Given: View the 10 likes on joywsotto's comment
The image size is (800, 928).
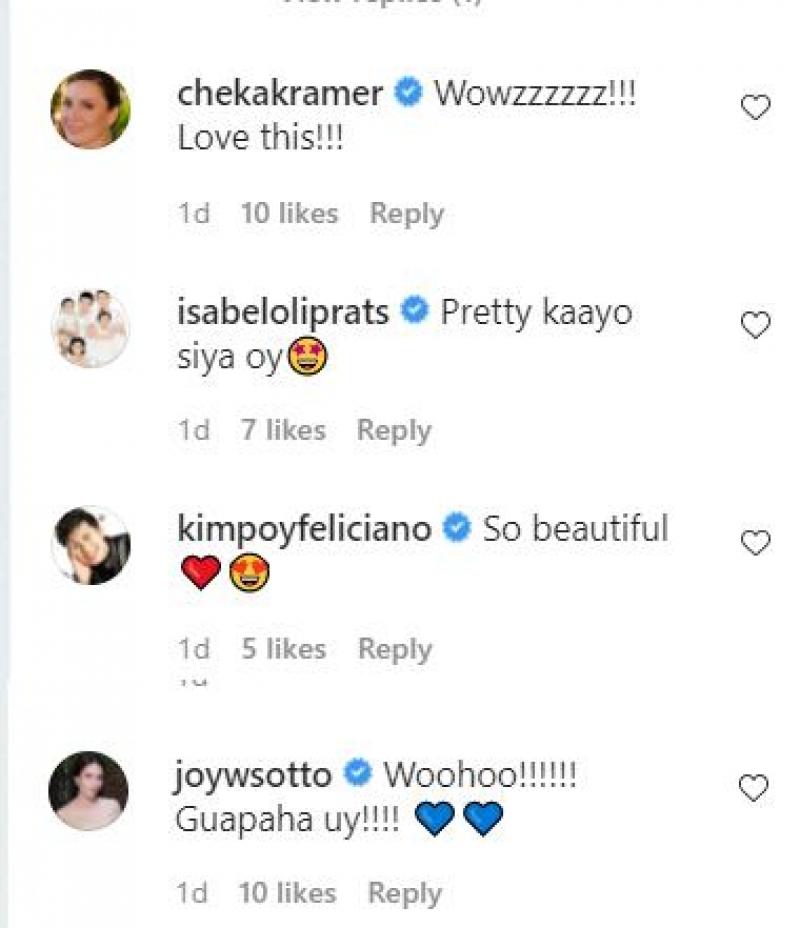Looking at the screenshot, I should [x=289, y=893].
